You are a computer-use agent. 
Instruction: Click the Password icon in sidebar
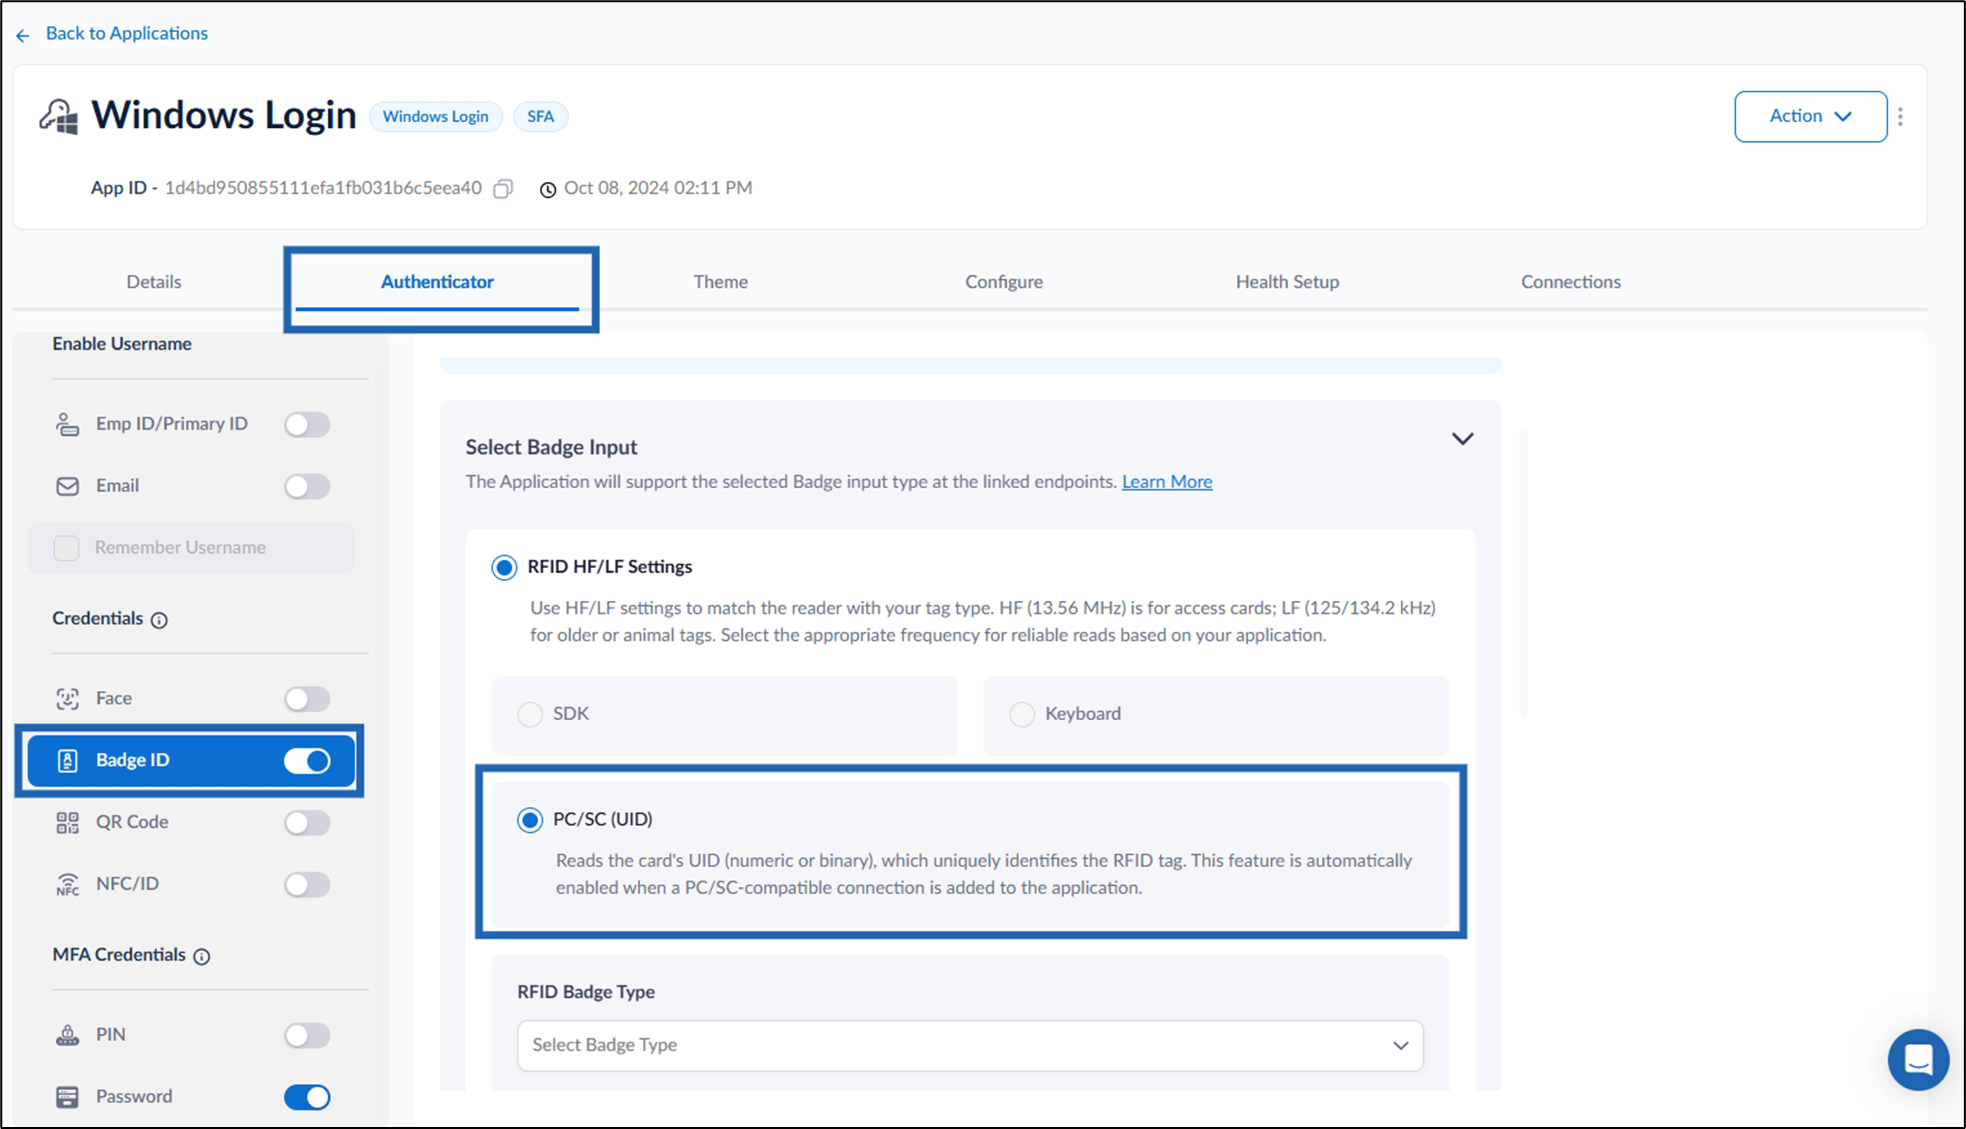pos(67,1097)
